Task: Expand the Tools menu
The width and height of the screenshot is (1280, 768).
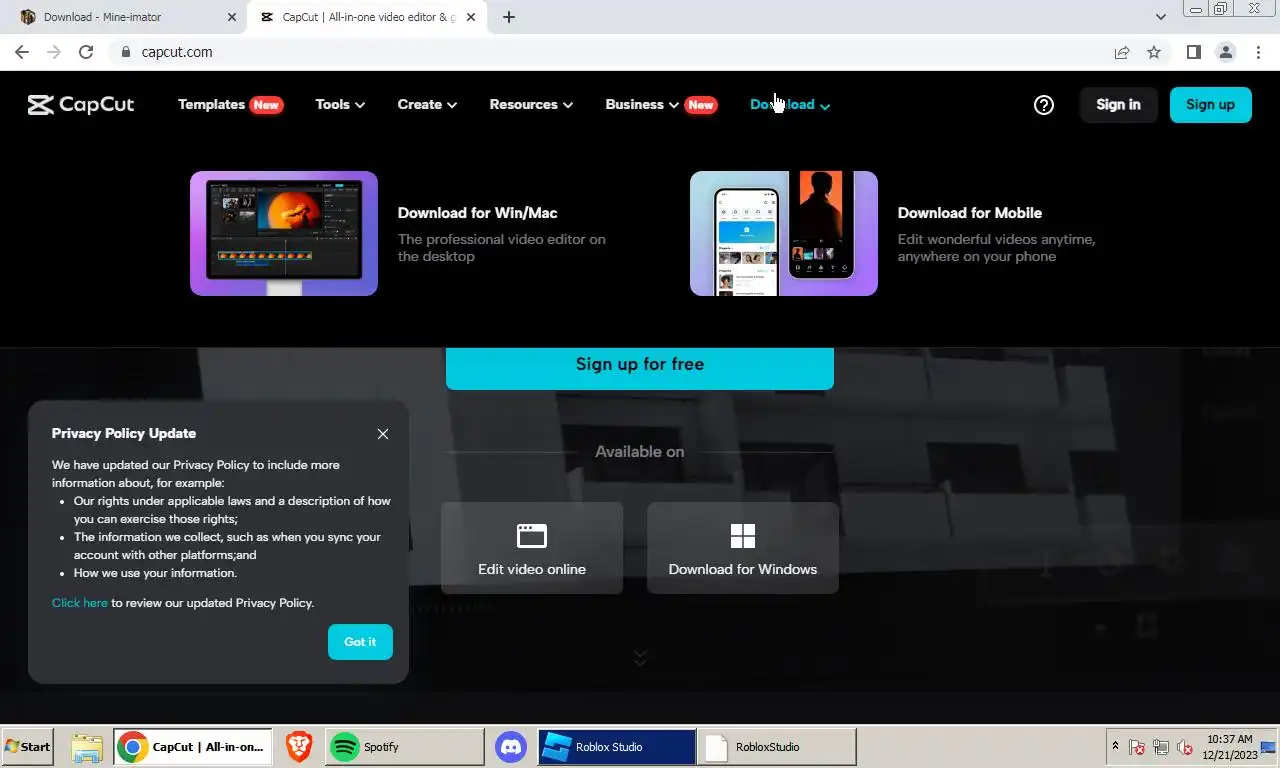Action: [x=340, y=104]
